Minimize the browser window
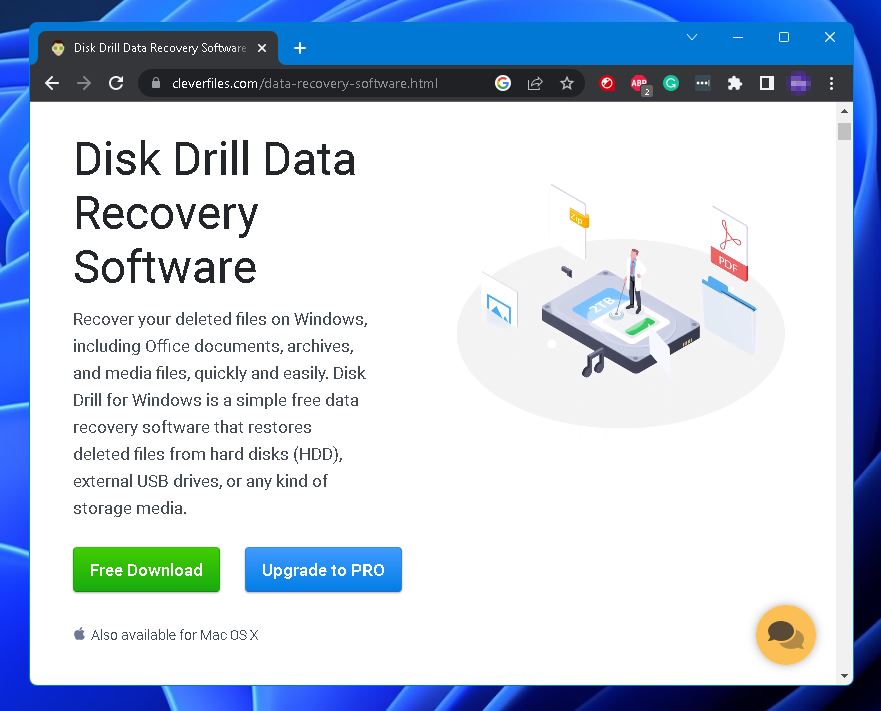Viewport: 881px width, 711px height. tap(738, 37)
